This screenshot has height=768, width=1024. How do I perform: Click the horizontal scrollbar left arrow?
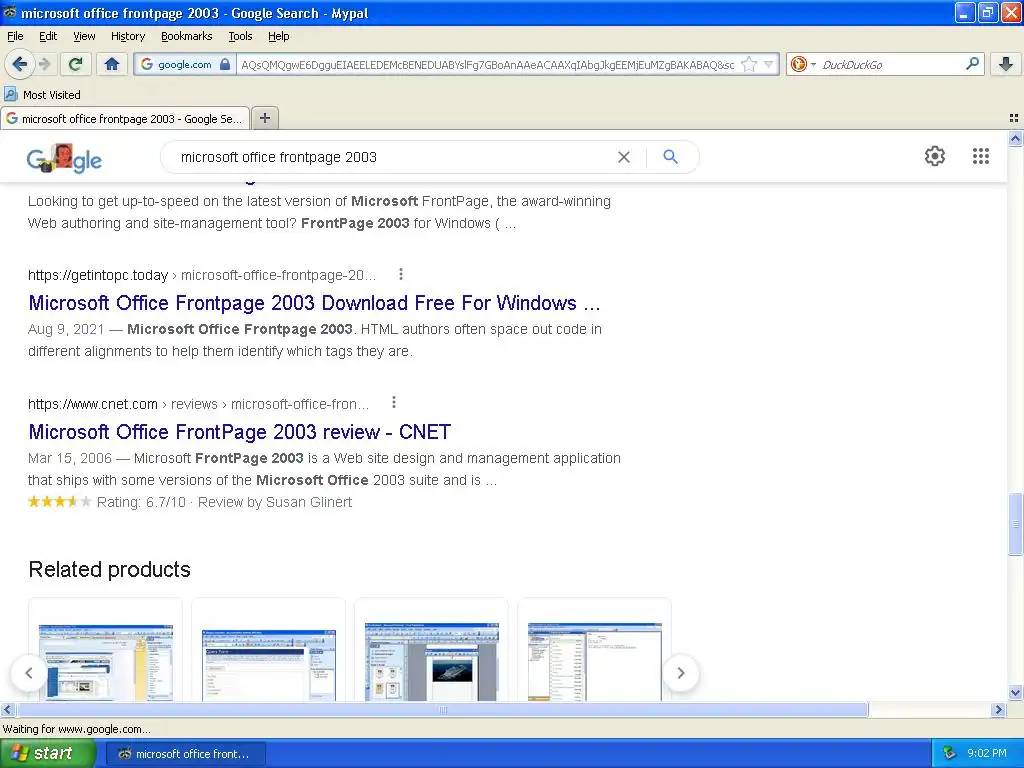point(7,709)
